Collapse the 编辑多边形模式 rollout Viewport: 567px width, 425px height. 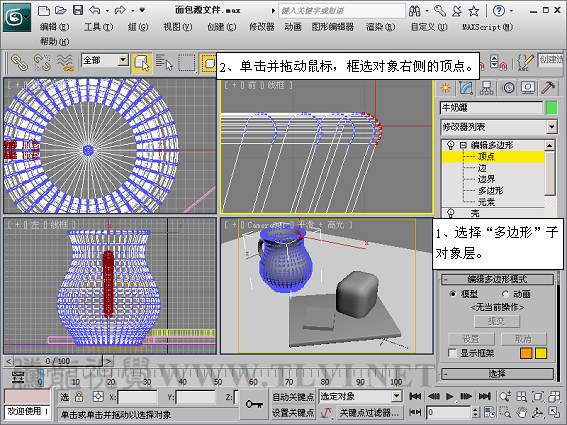click(x=498, y=279)
